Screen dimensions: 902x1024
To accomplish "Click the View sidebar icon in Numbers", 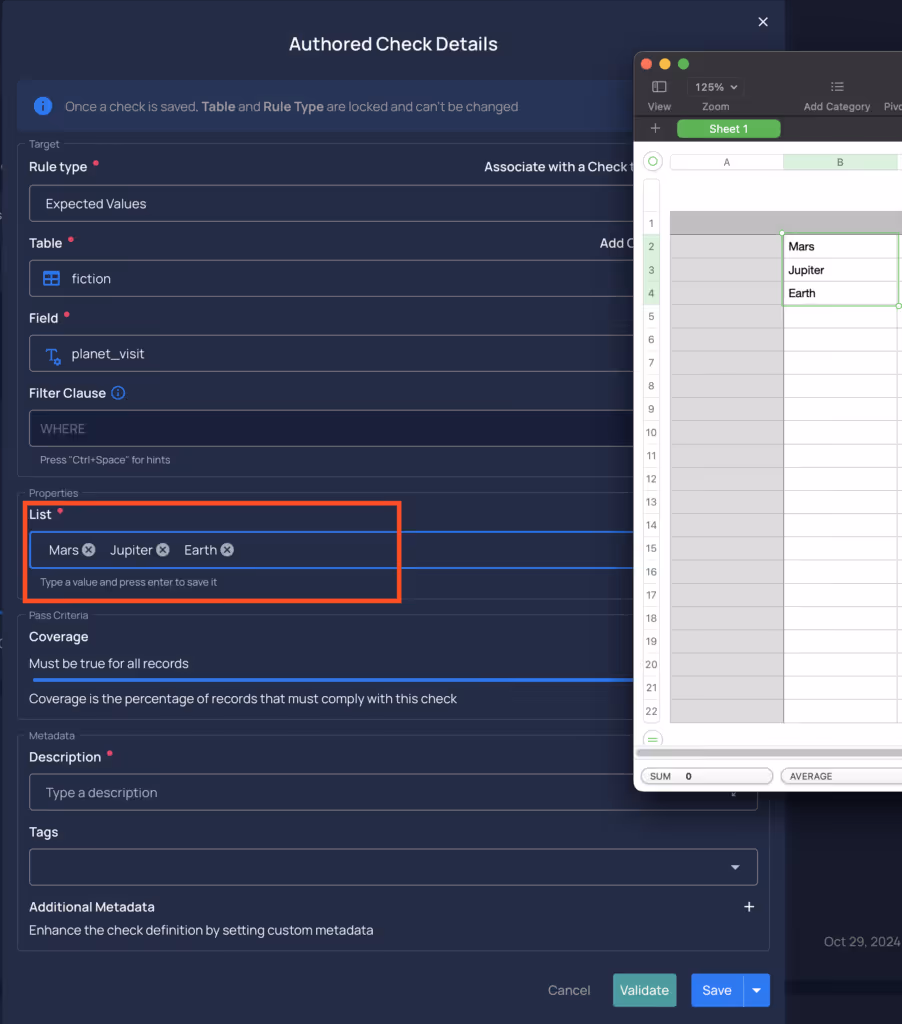I will click(659, 87).
